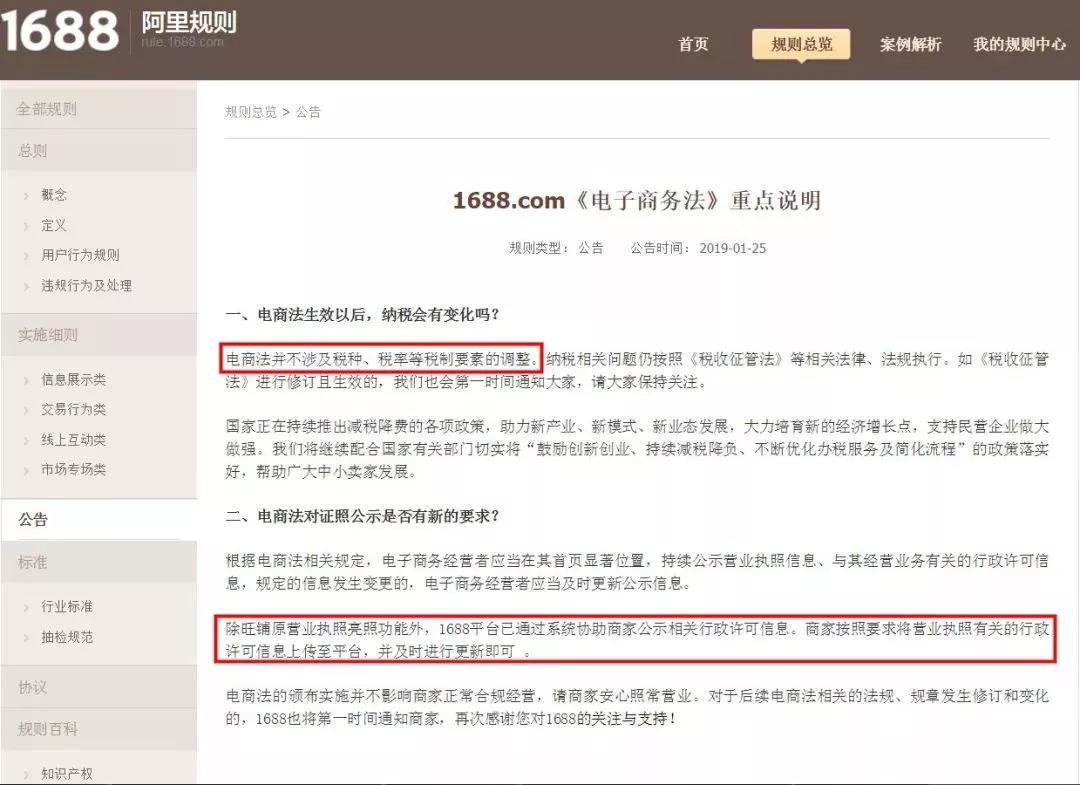Click heading 二、电商法对证照公示是否有新的要求？

tap(362, 516)
